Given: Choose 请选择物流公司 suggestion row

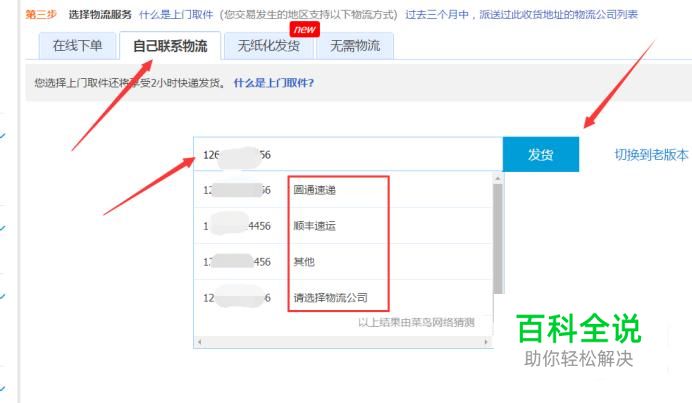Looking at the screenshot, I should pos(343,298).
